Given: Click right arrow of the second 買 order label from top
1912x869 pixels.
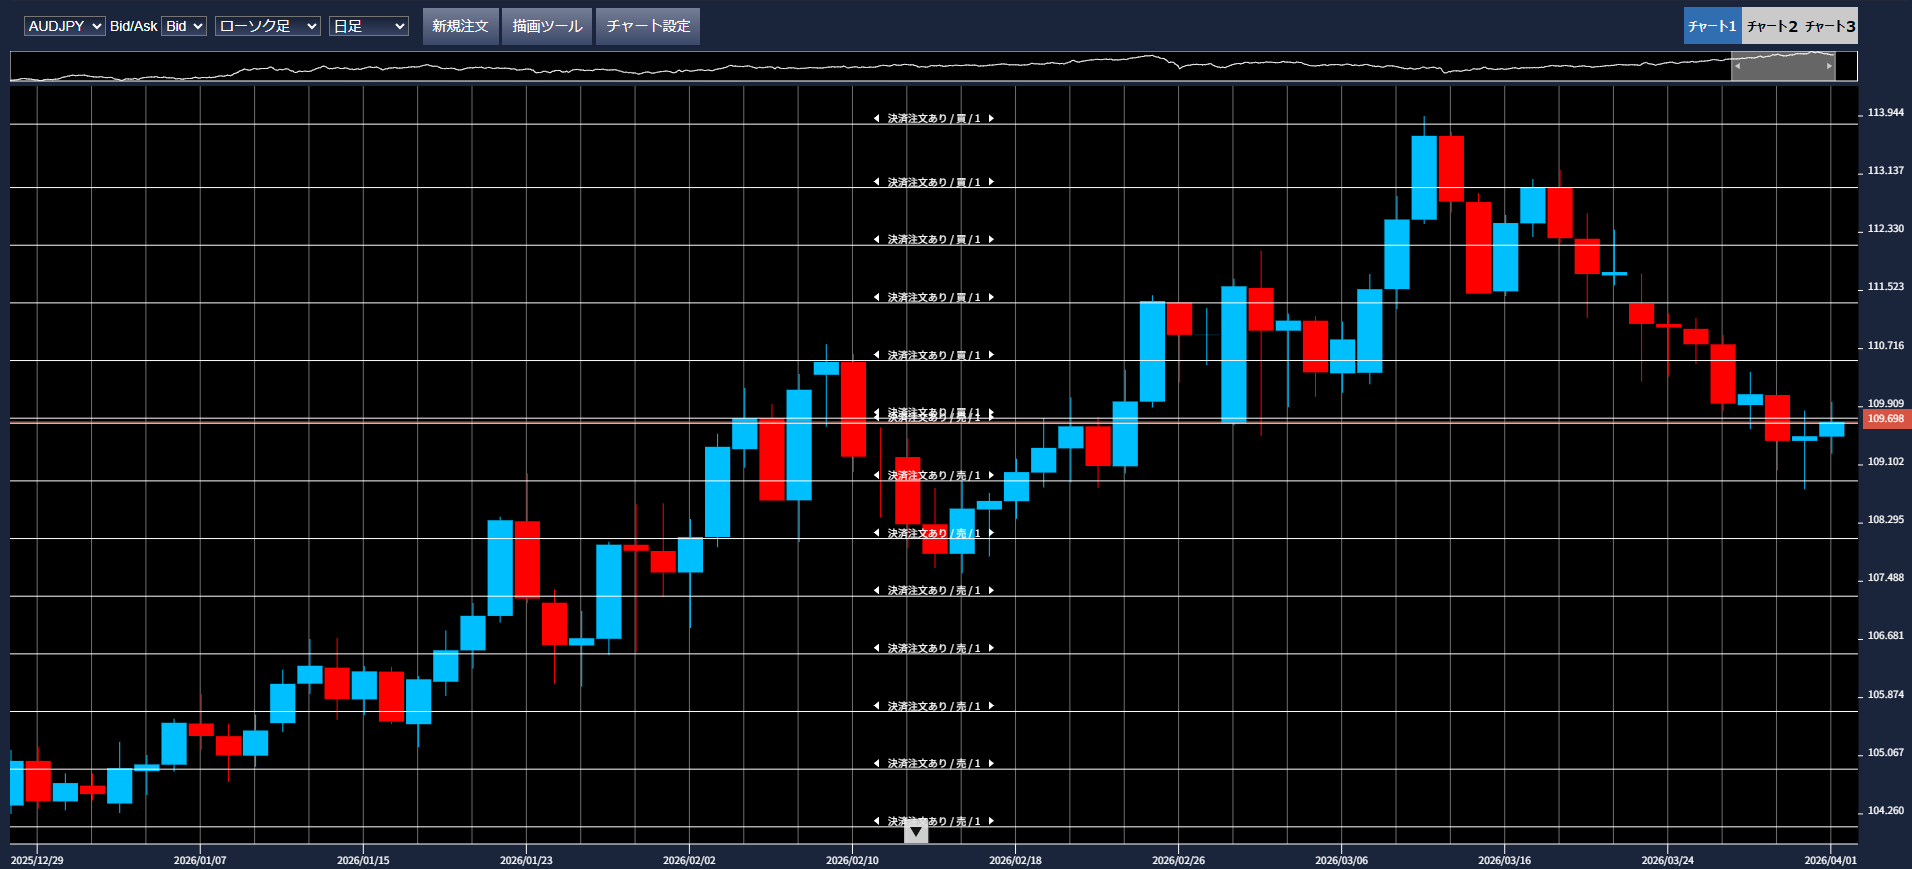Looking at the screenshot, I should point(991,183).
